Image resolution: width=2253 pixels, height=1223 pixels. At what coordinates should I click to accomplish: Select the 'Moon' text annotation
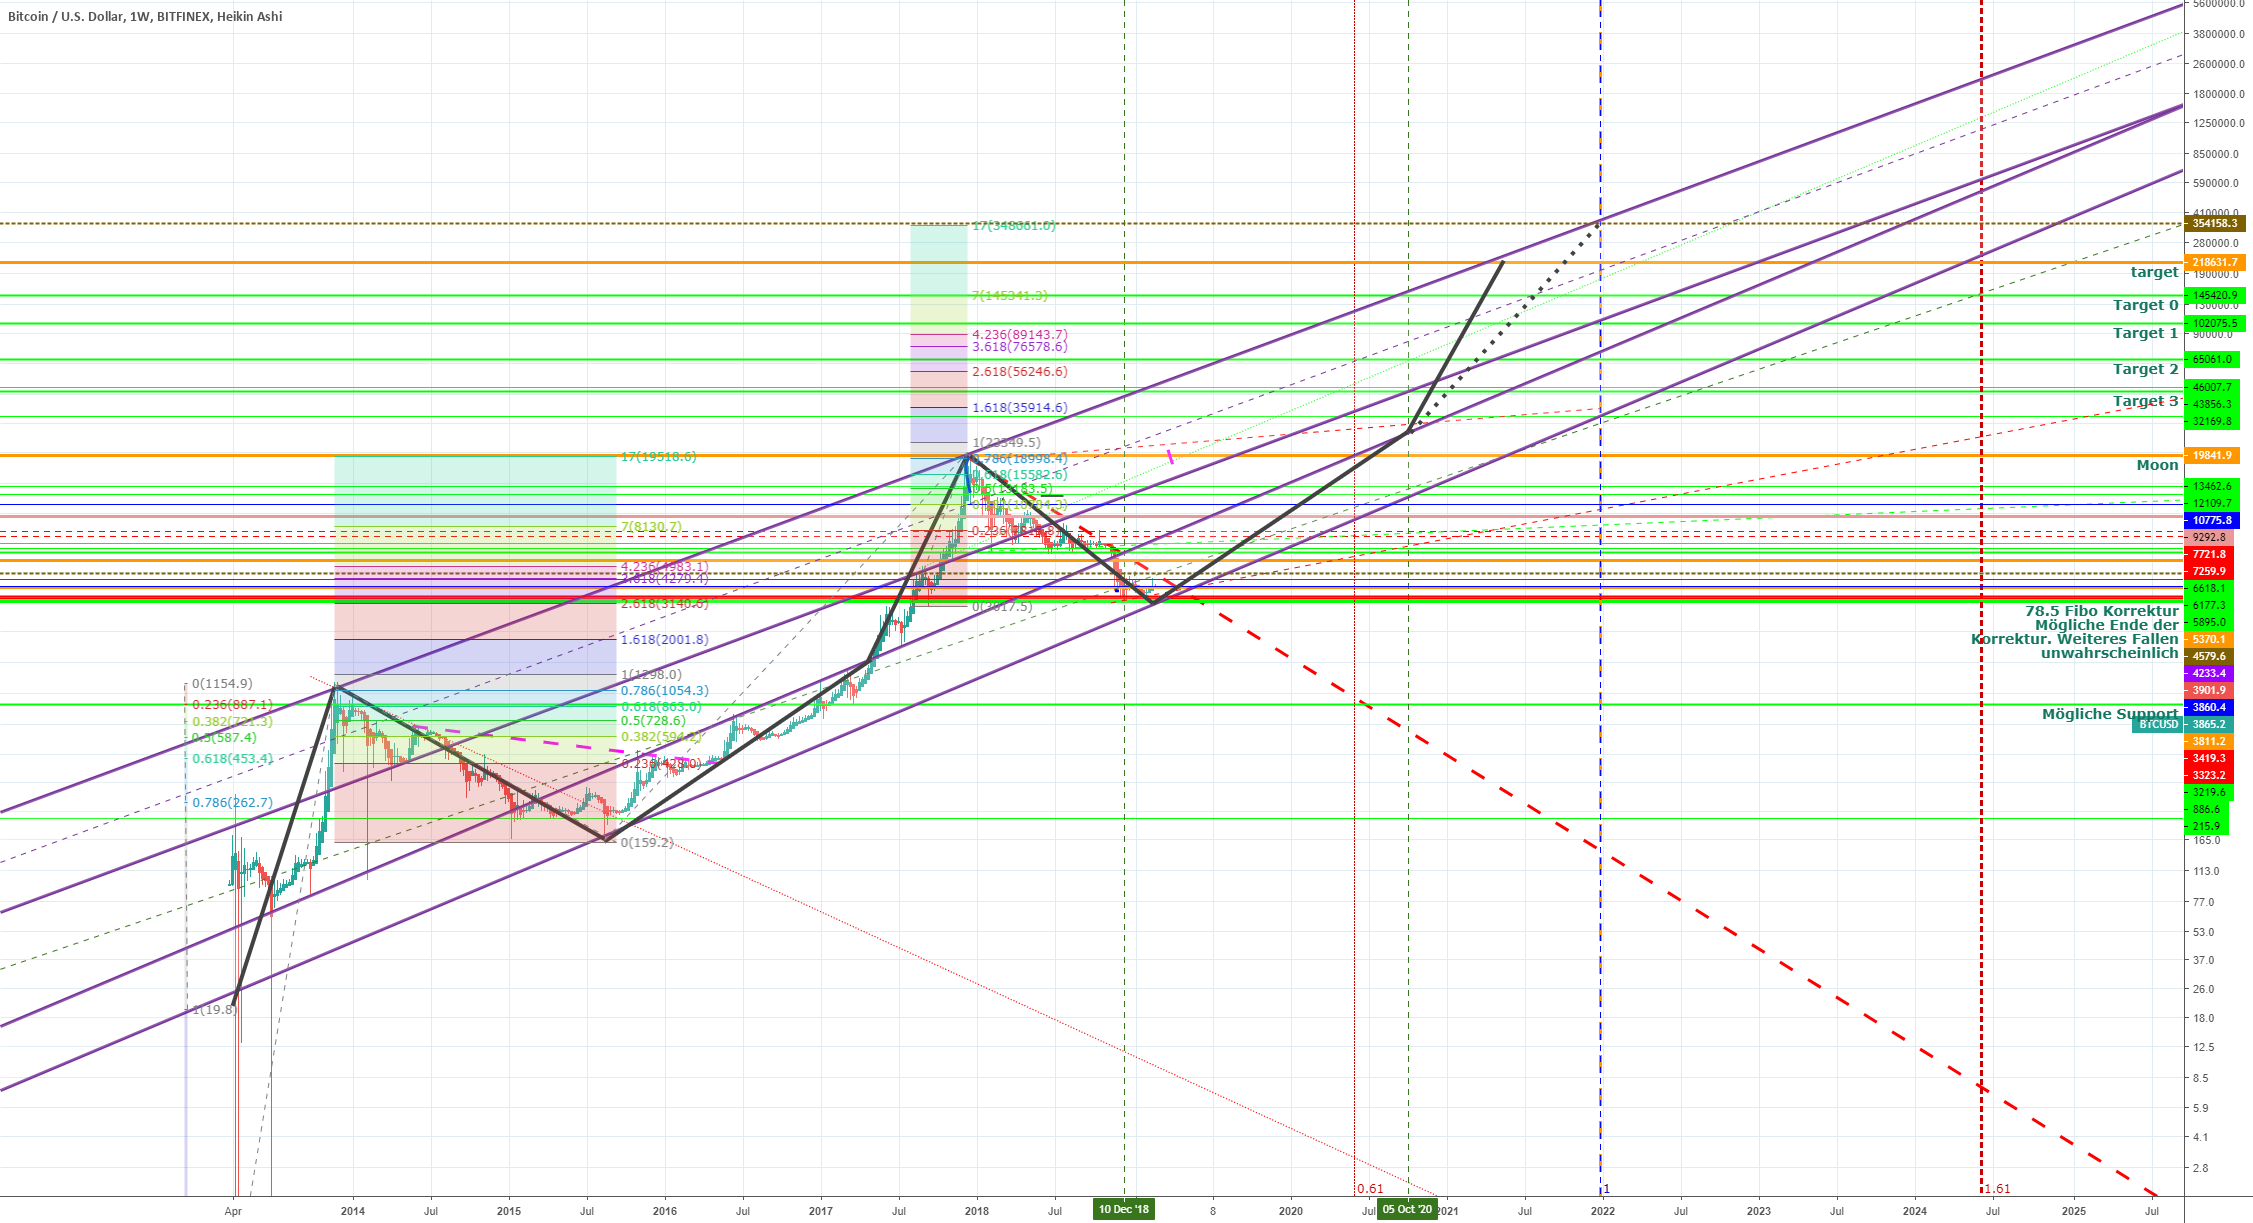pyautogui.click(x=2156, y=465)
